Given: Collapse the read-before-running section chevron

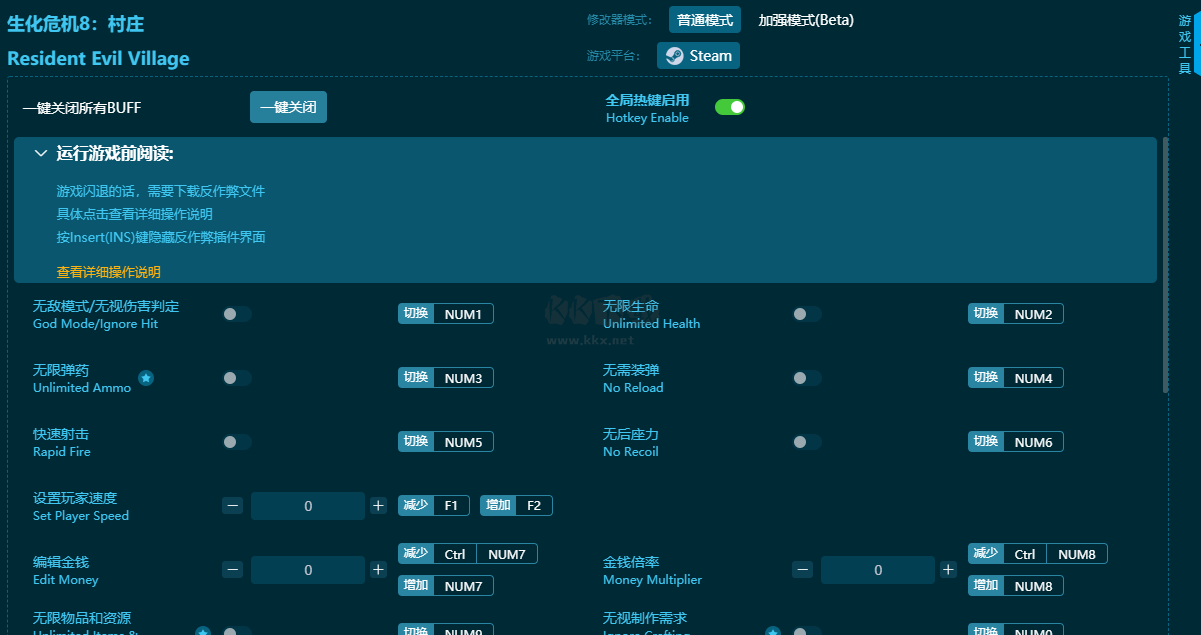Looking at the screenshot, I should [41, 154].
